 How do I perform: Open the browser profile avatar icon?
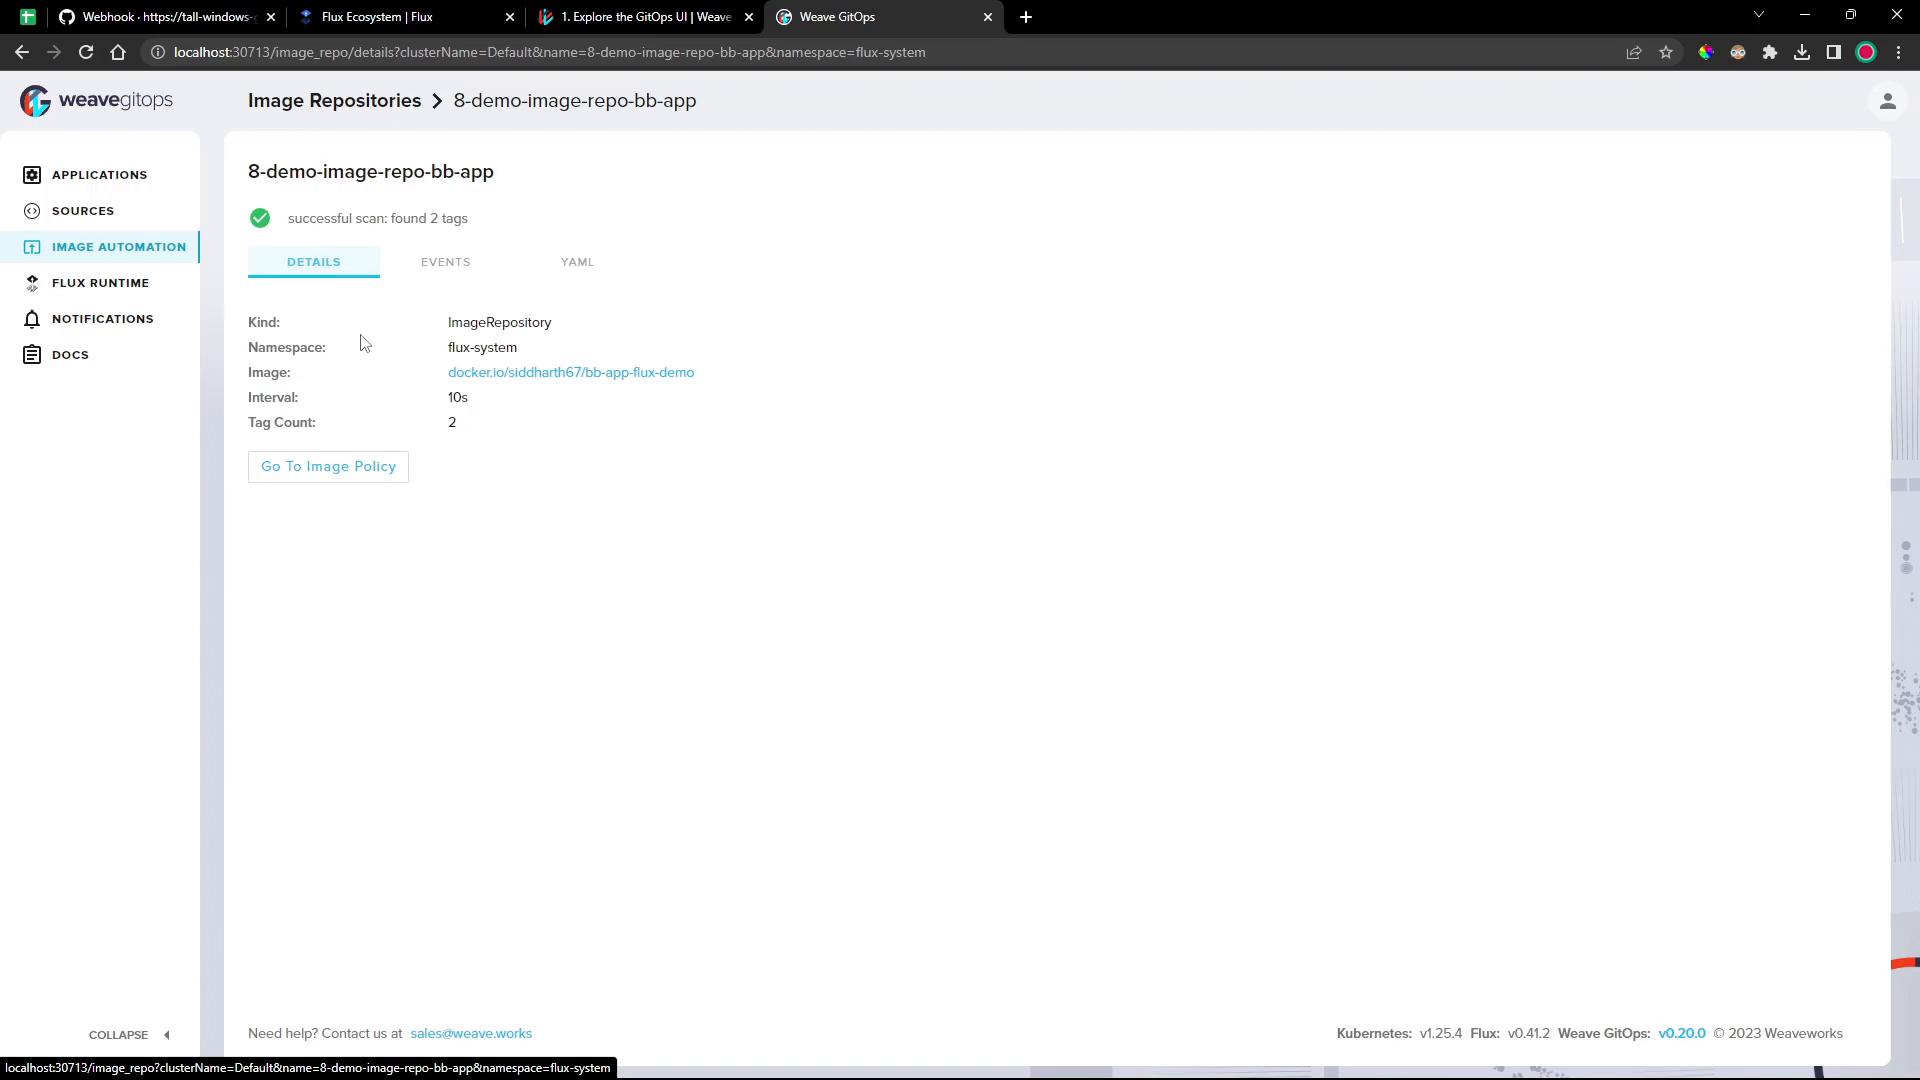[1866, 52]
